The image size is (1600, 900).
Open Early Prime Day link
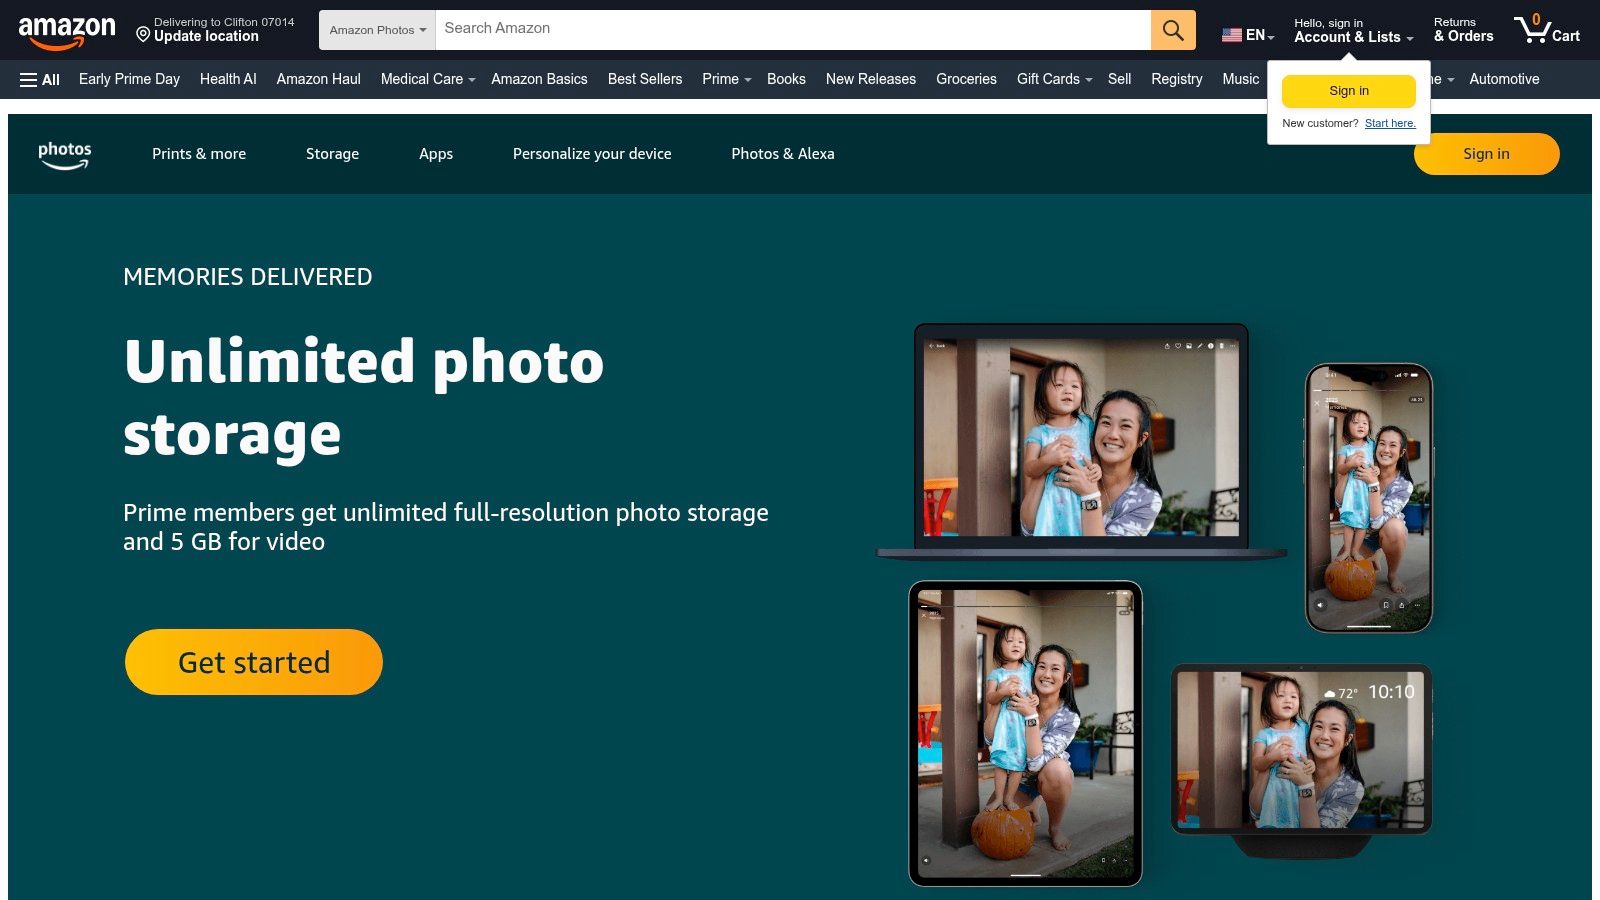click(x=129, y=79)
